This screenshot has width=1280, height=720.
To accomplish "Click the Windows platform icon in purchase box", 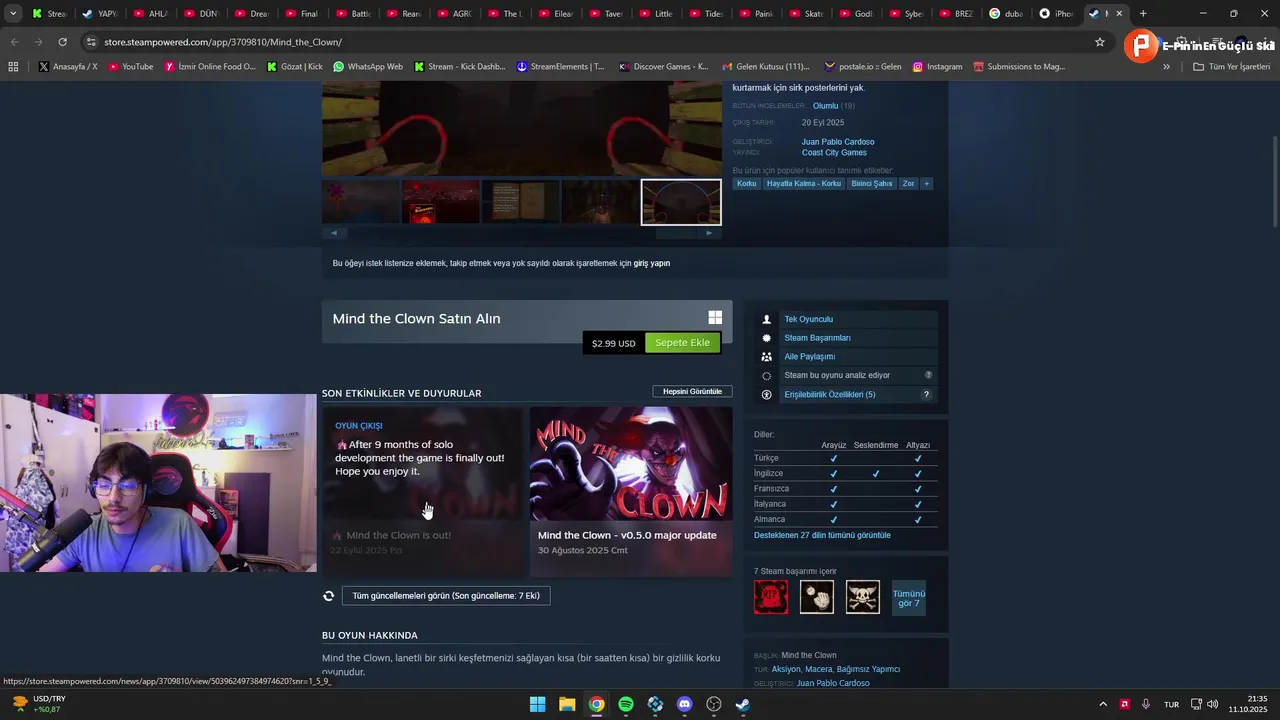I will pyautogui.click(x=715, y=318).
